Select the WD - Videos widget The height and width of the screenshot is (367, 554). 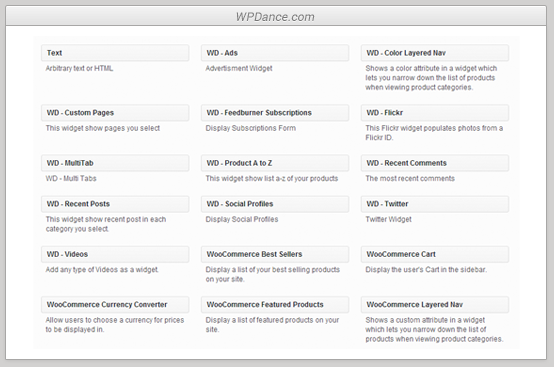(115, 254)
